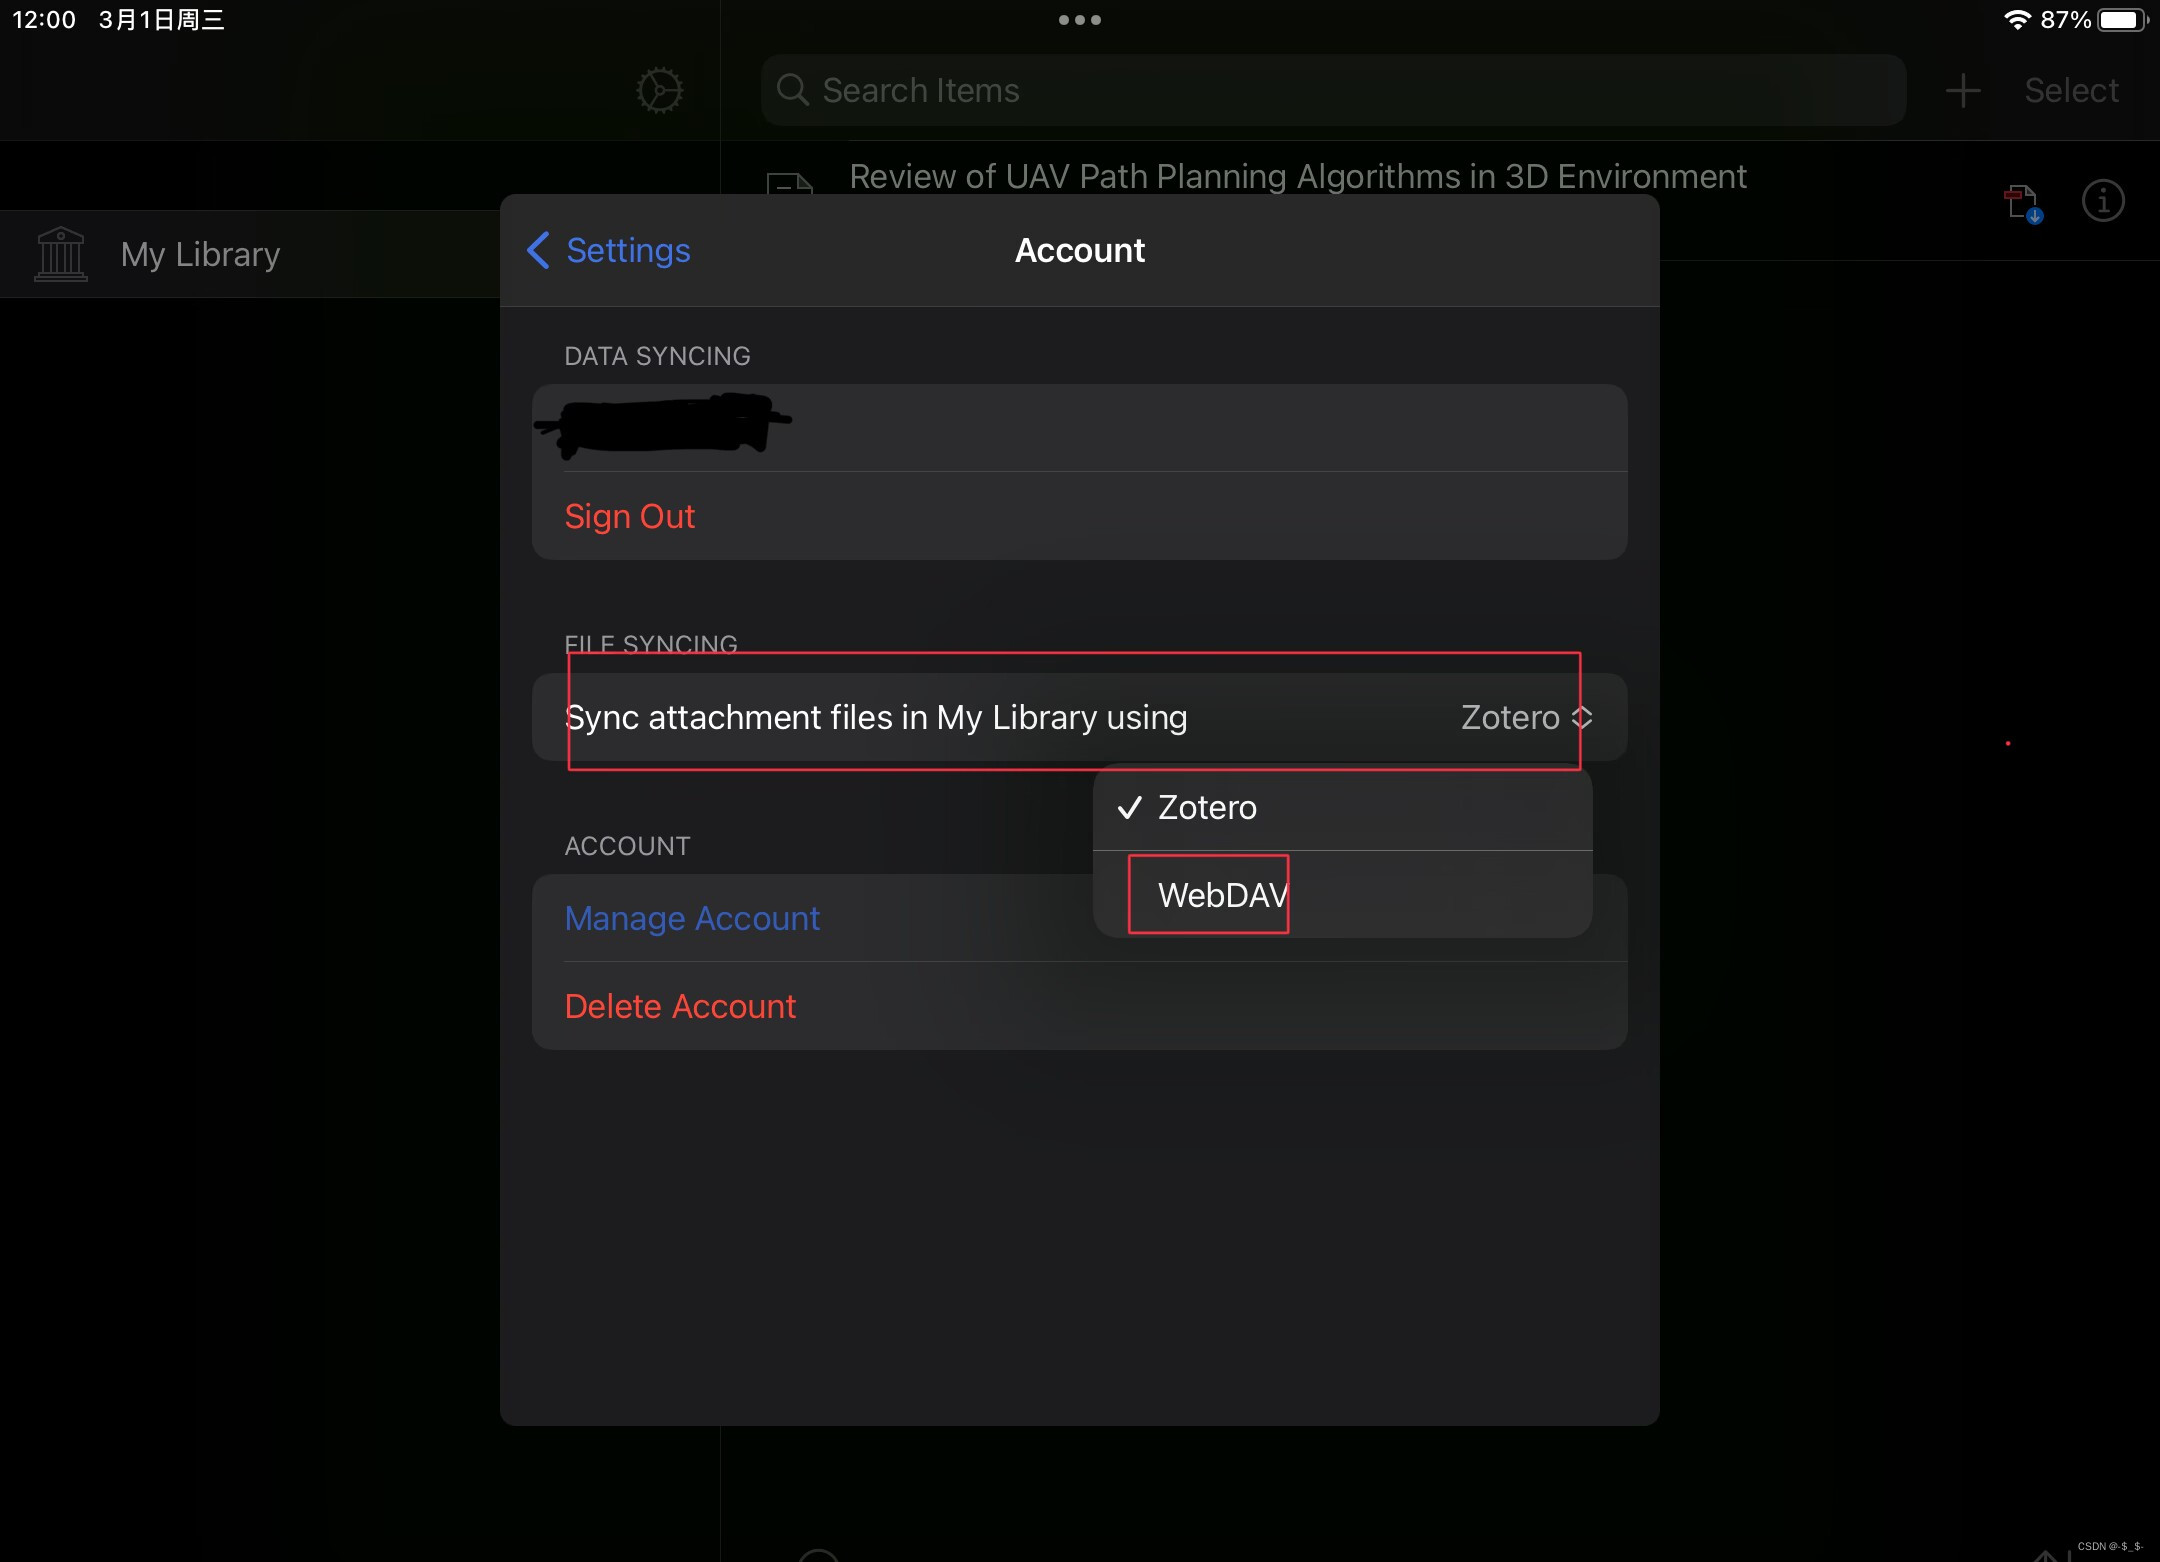The image size is (2160, 1562).
Task: Select WebDAV as file sync method
Action: 1222,895
